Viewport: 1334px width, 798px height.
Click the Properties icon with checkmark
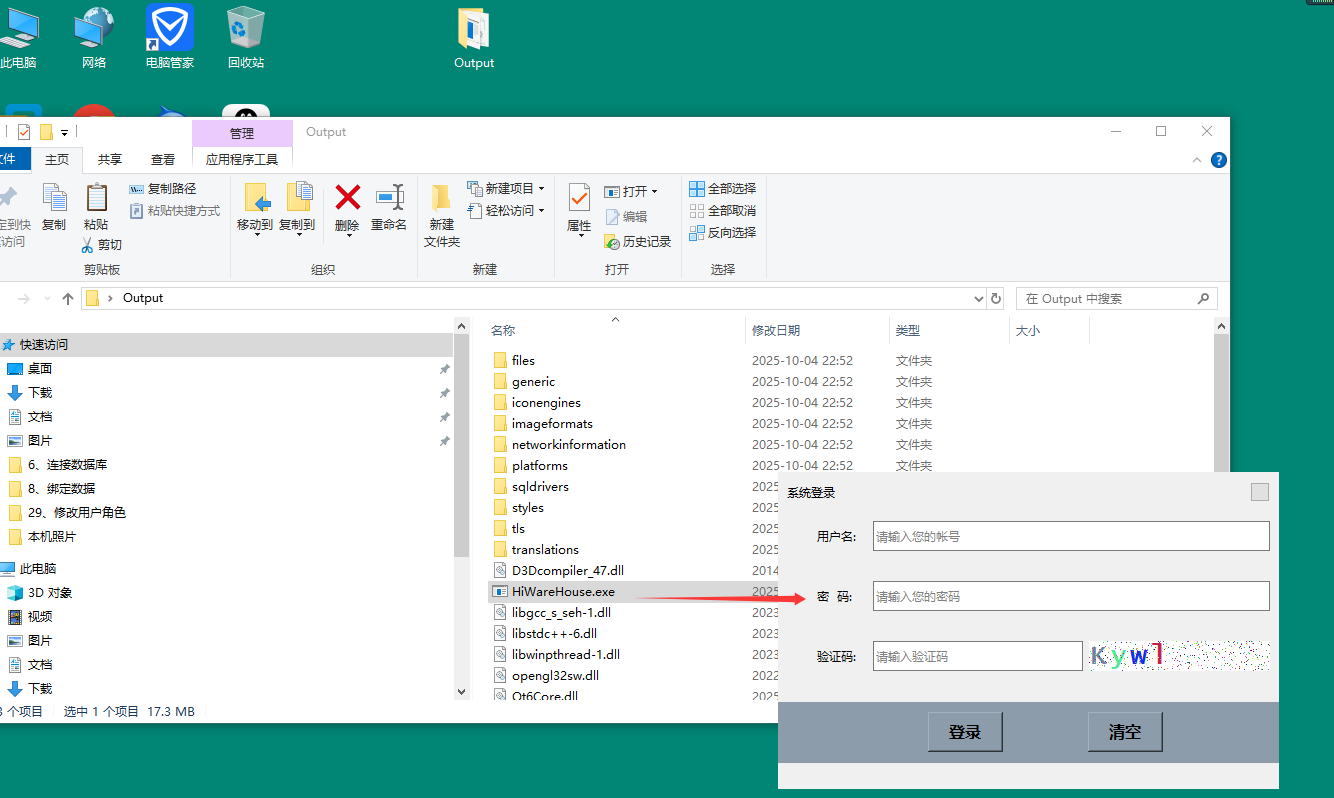coord(579,198)
